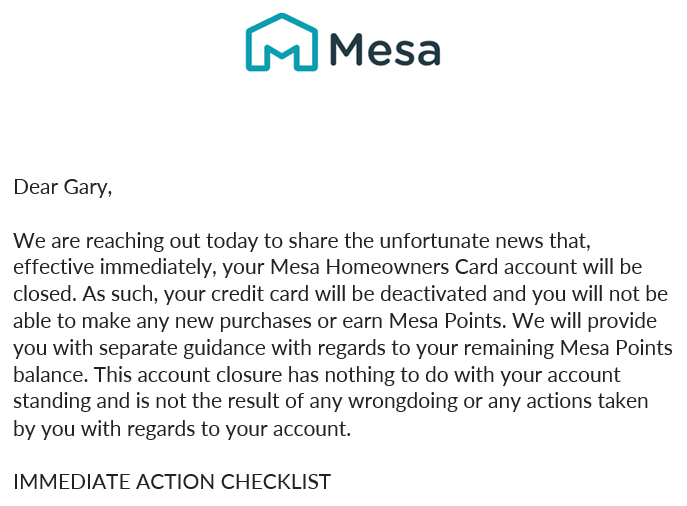Screen dimensions: 687x506
Task: Click the phrase "Mesa Homeowners Card"
Action: pos(377,267)
